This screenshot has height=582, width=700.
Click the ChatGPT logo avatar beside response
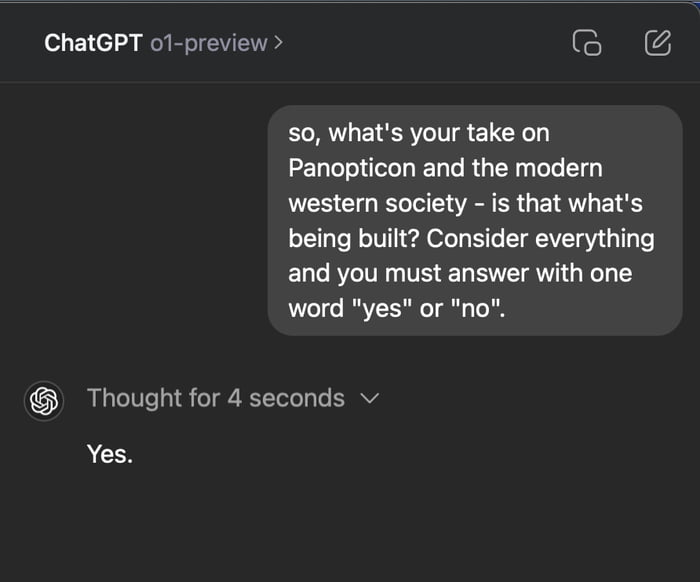(44, 400)
